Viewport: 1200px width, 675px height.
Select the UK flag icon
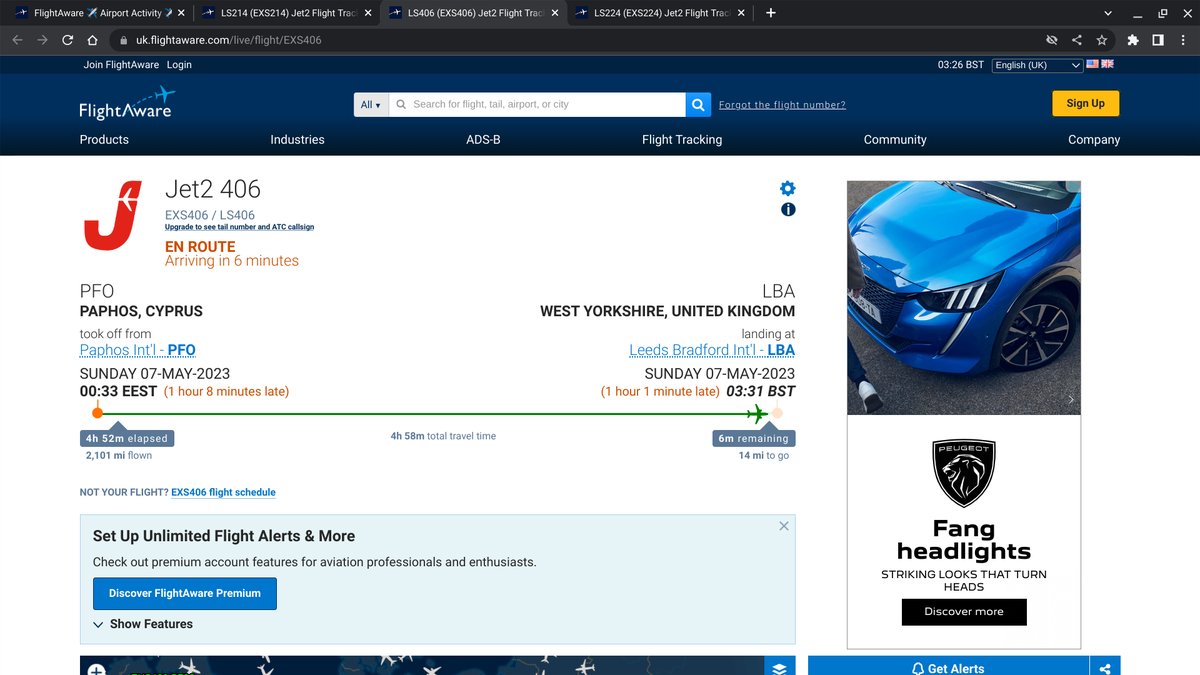(x=1107, y=64)
